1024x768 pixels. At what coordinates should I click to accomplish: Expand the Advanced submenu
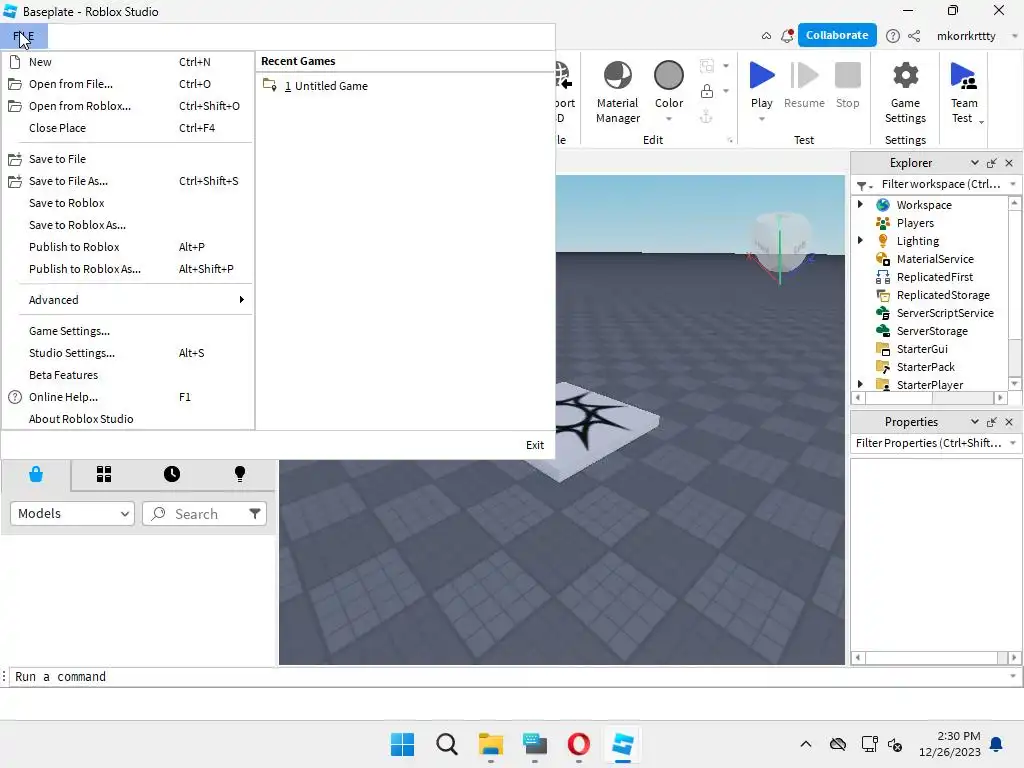[x=128, y=300]
